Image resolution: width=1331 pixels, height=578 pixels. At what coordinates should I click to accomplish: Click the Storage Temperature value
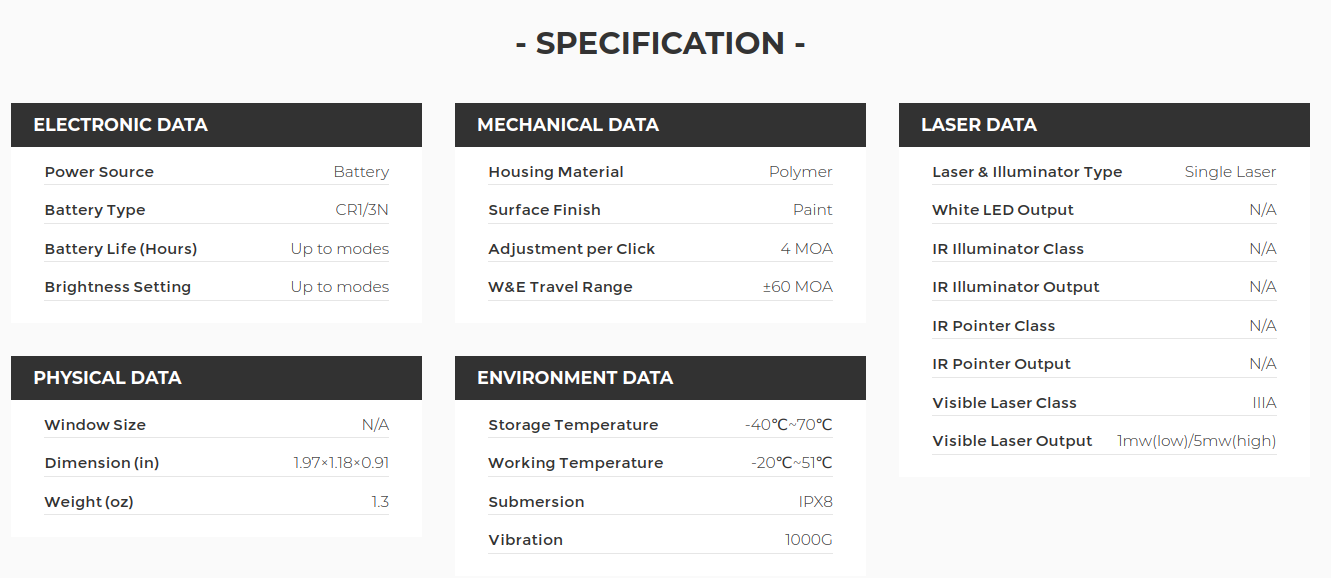789,425
